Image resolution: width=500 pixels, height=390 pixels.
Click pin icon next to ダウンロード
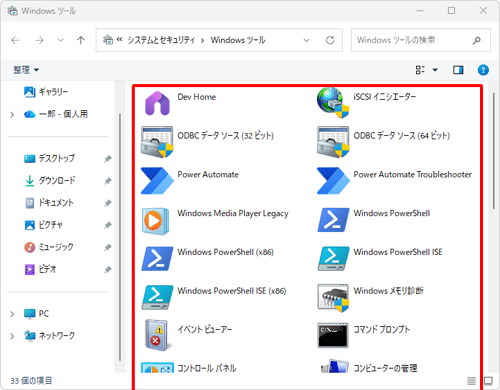[108, 181]
